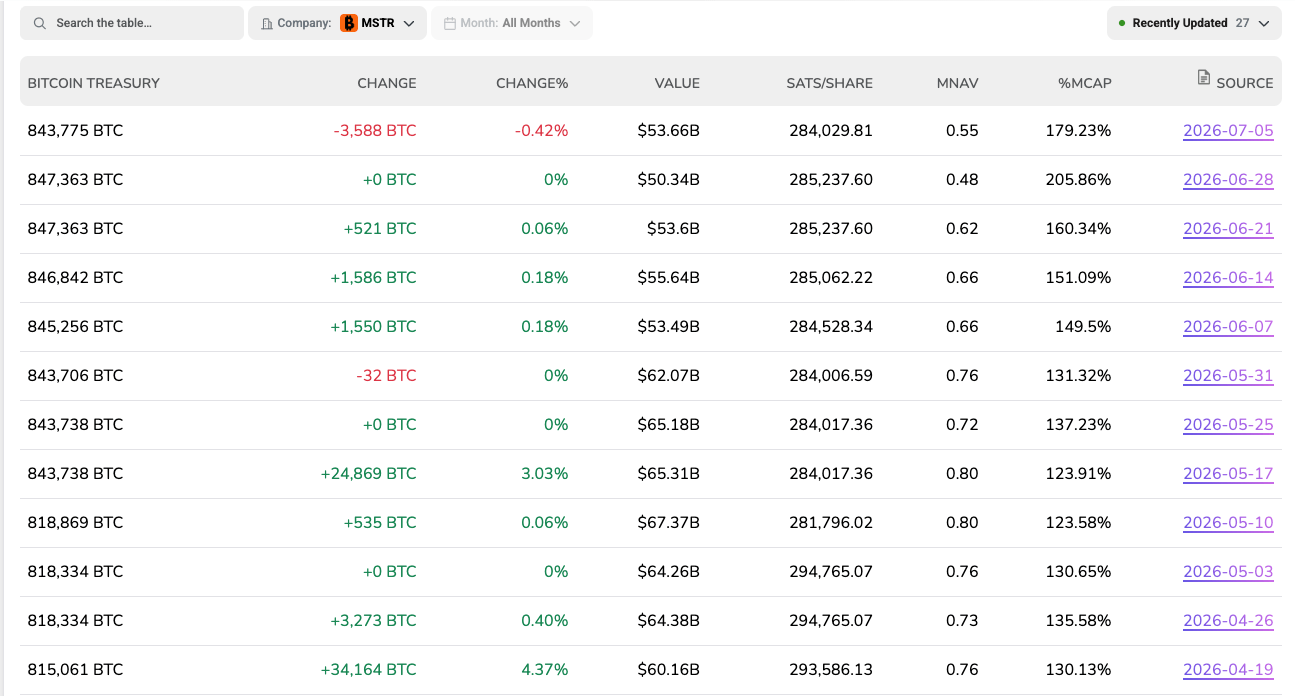Open the 2026-07-05 source link

pos(1228,131)
